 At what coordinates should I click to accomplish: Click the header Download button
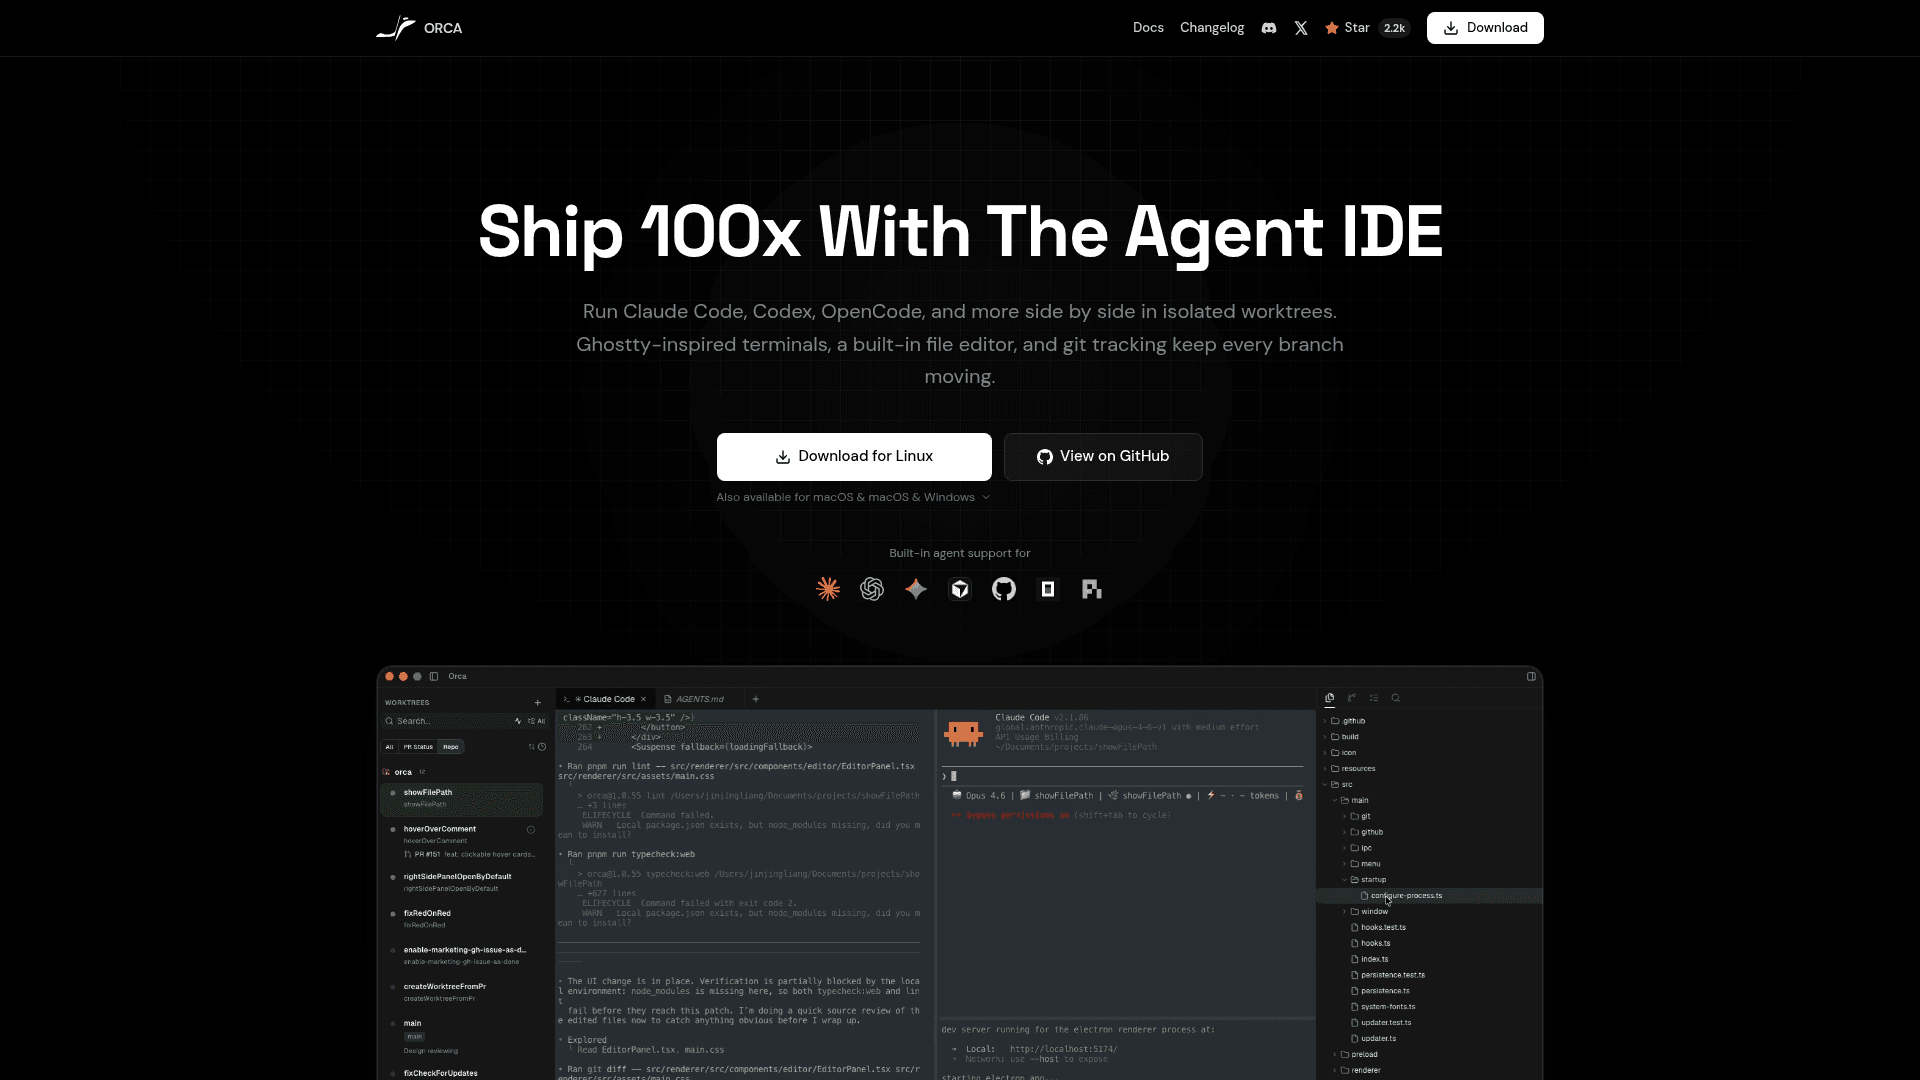(x=1485, y=28)
